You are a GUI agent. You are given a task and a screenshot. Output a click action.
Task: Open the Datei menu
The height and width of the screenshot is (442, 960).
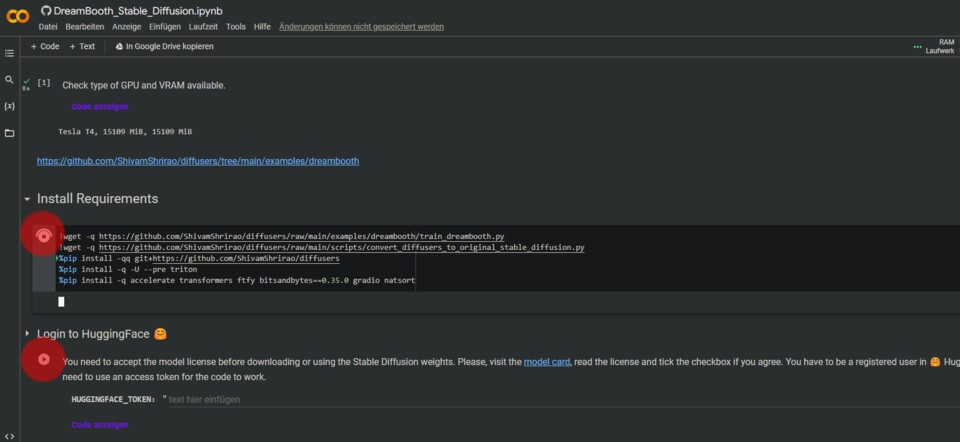[48, 27]
